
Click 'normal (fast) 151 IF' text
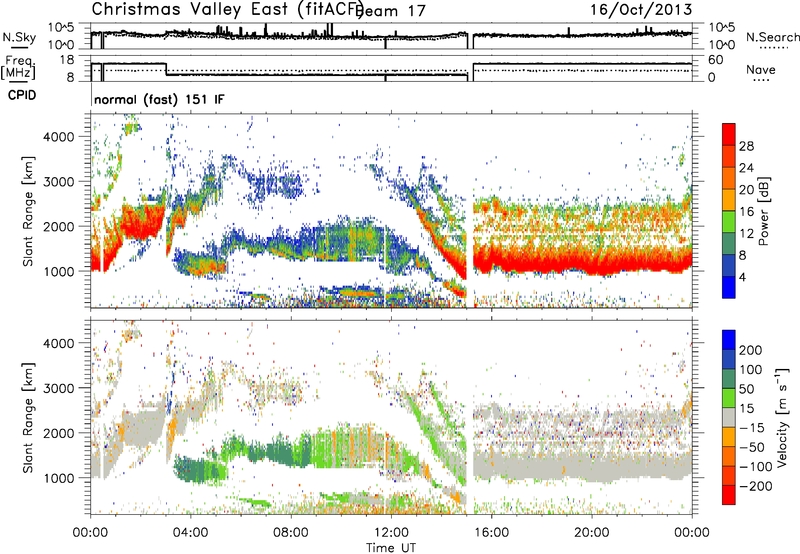point(159,99)
